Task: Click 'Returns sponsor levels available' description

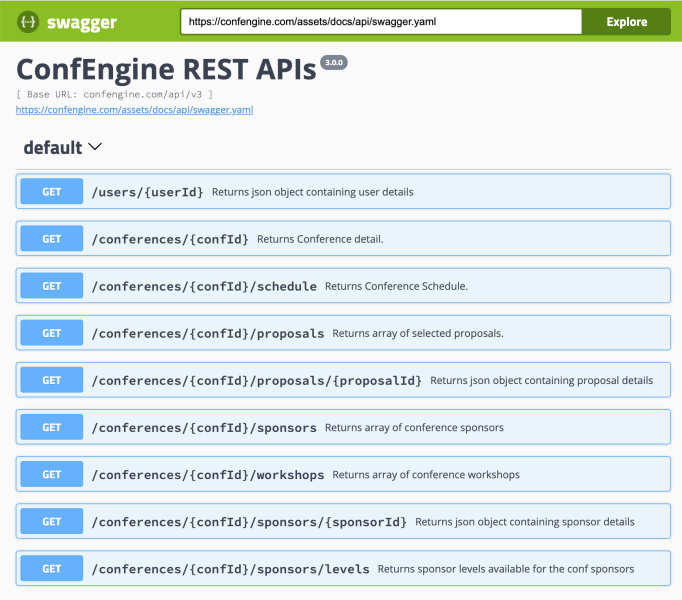Action: tap(506, 569)
